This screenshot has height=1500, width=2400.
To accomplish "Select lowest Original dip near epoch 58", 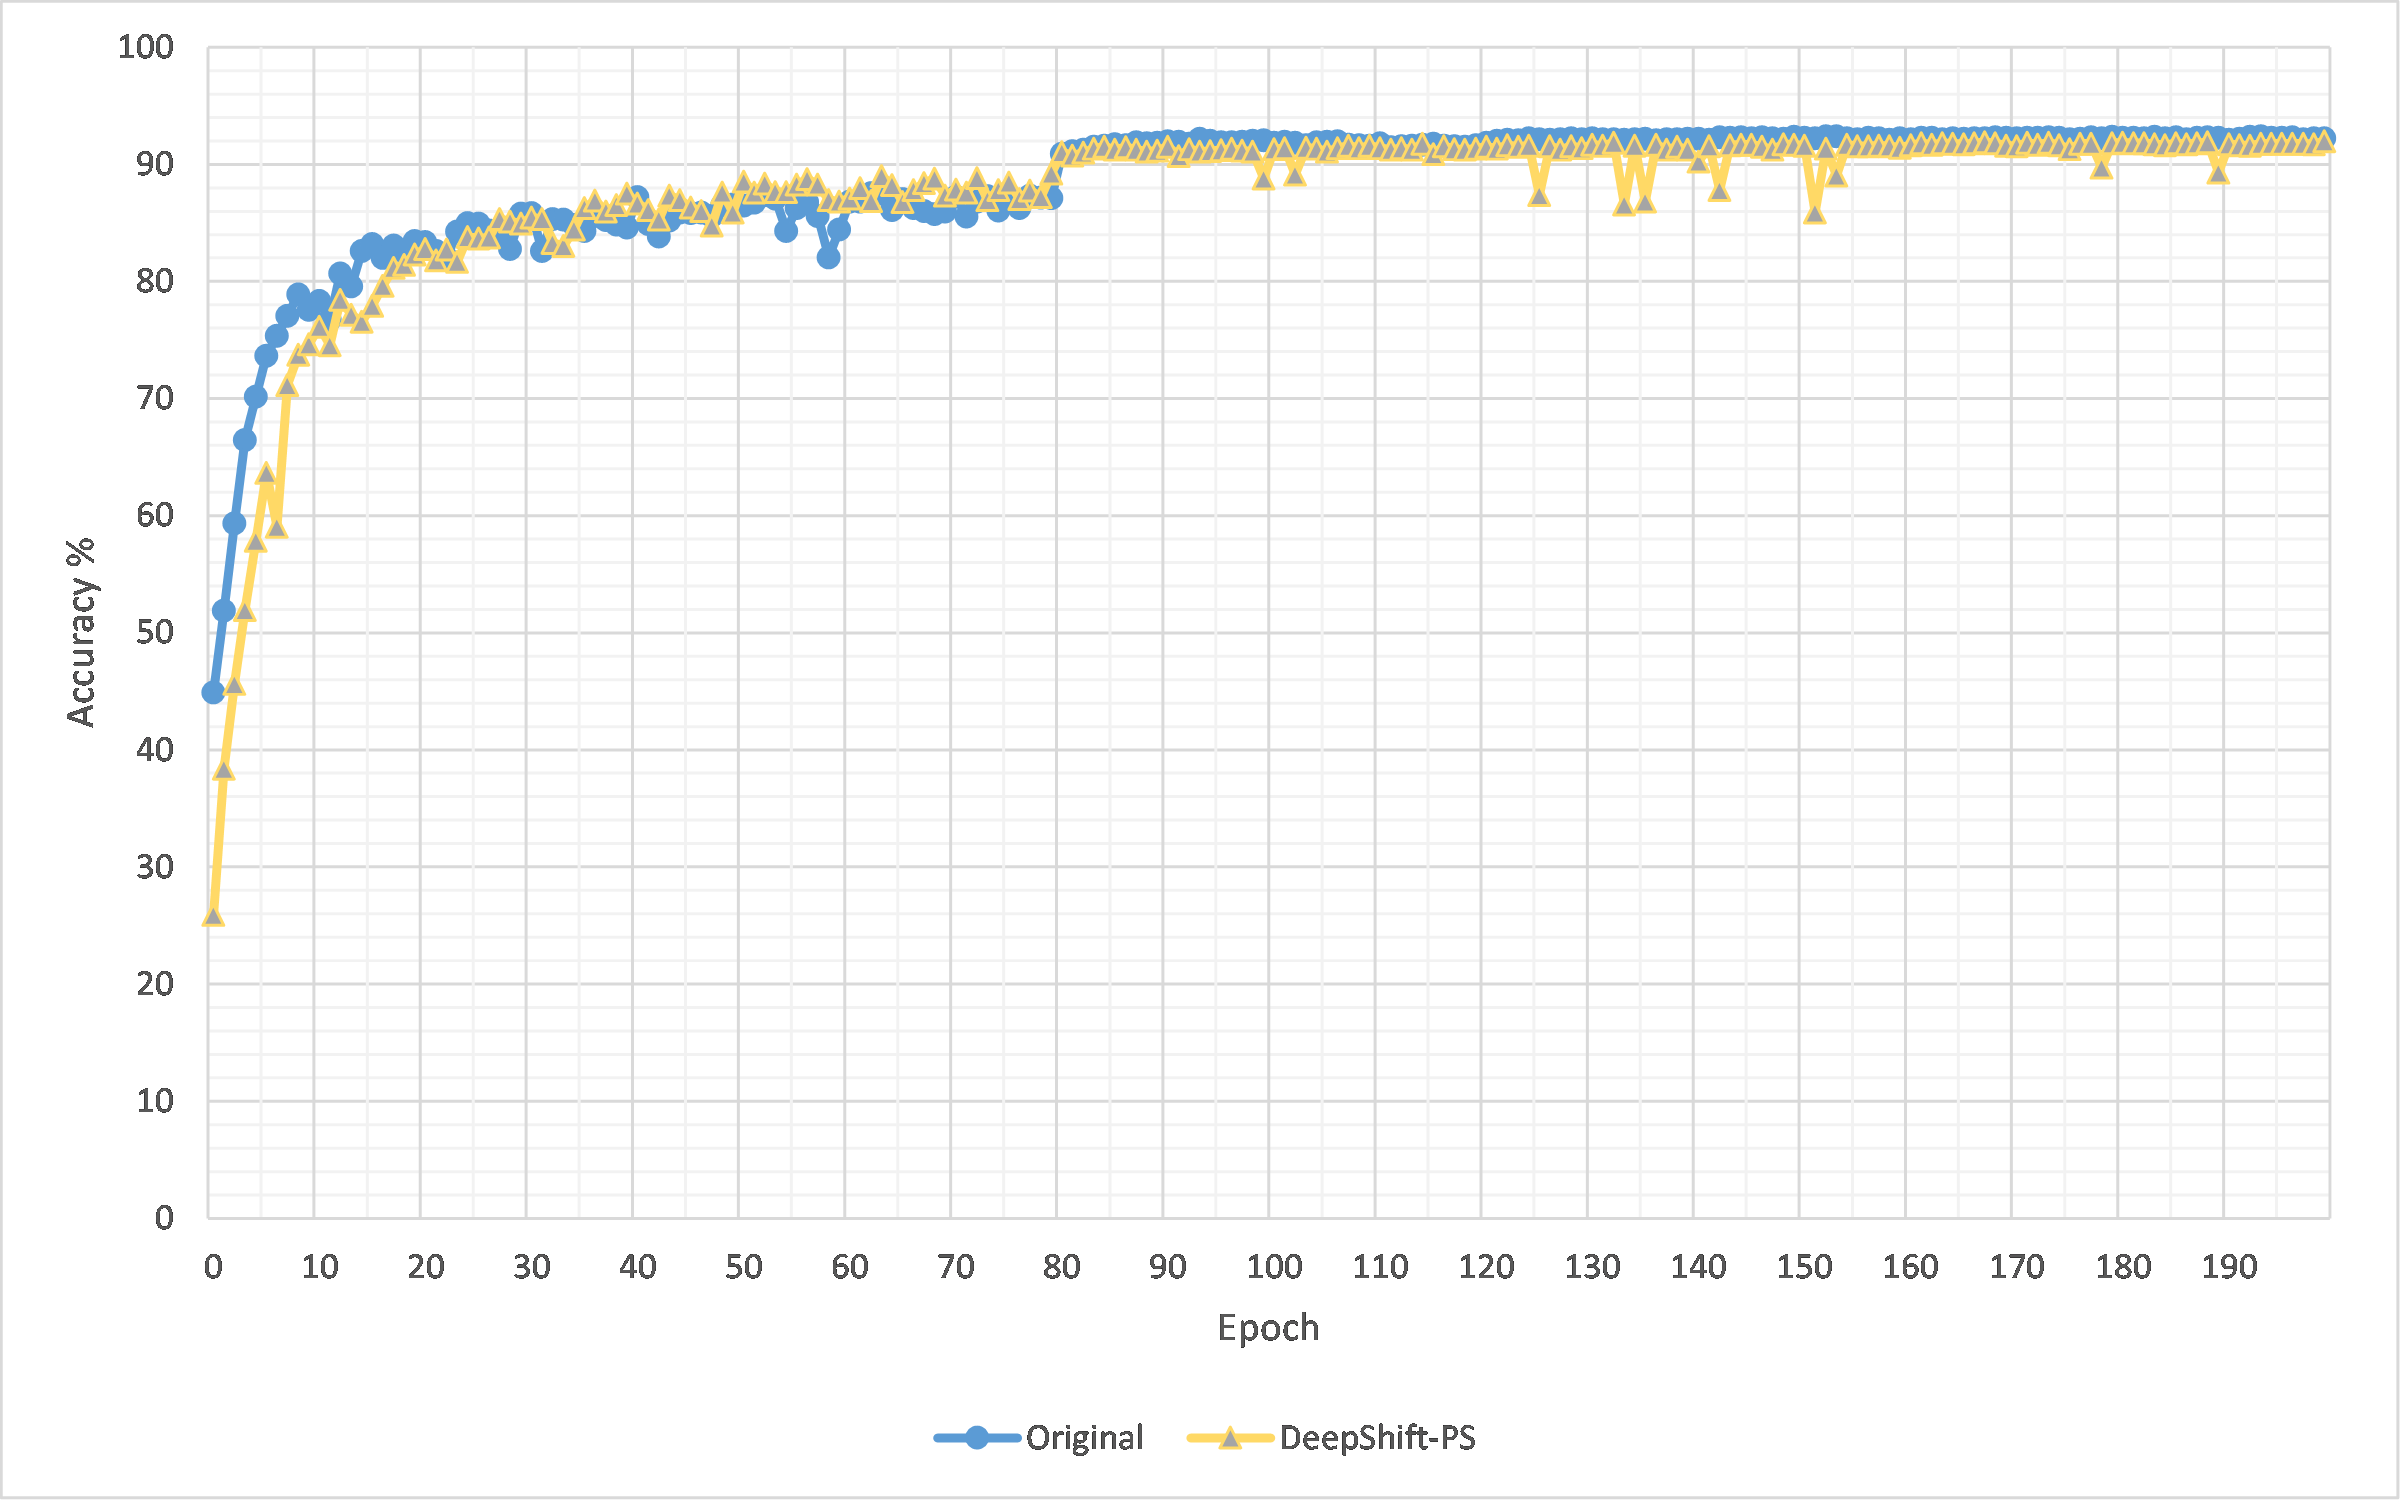I will tap(828, 257).
